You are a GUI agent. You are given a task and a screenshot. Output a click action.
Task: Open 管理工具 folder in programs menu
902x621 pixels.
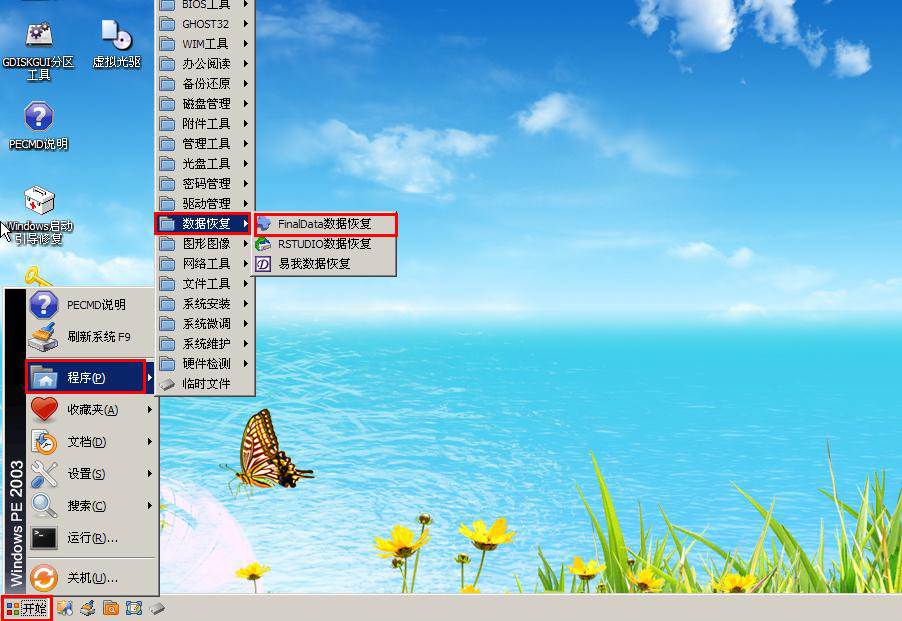205,144
